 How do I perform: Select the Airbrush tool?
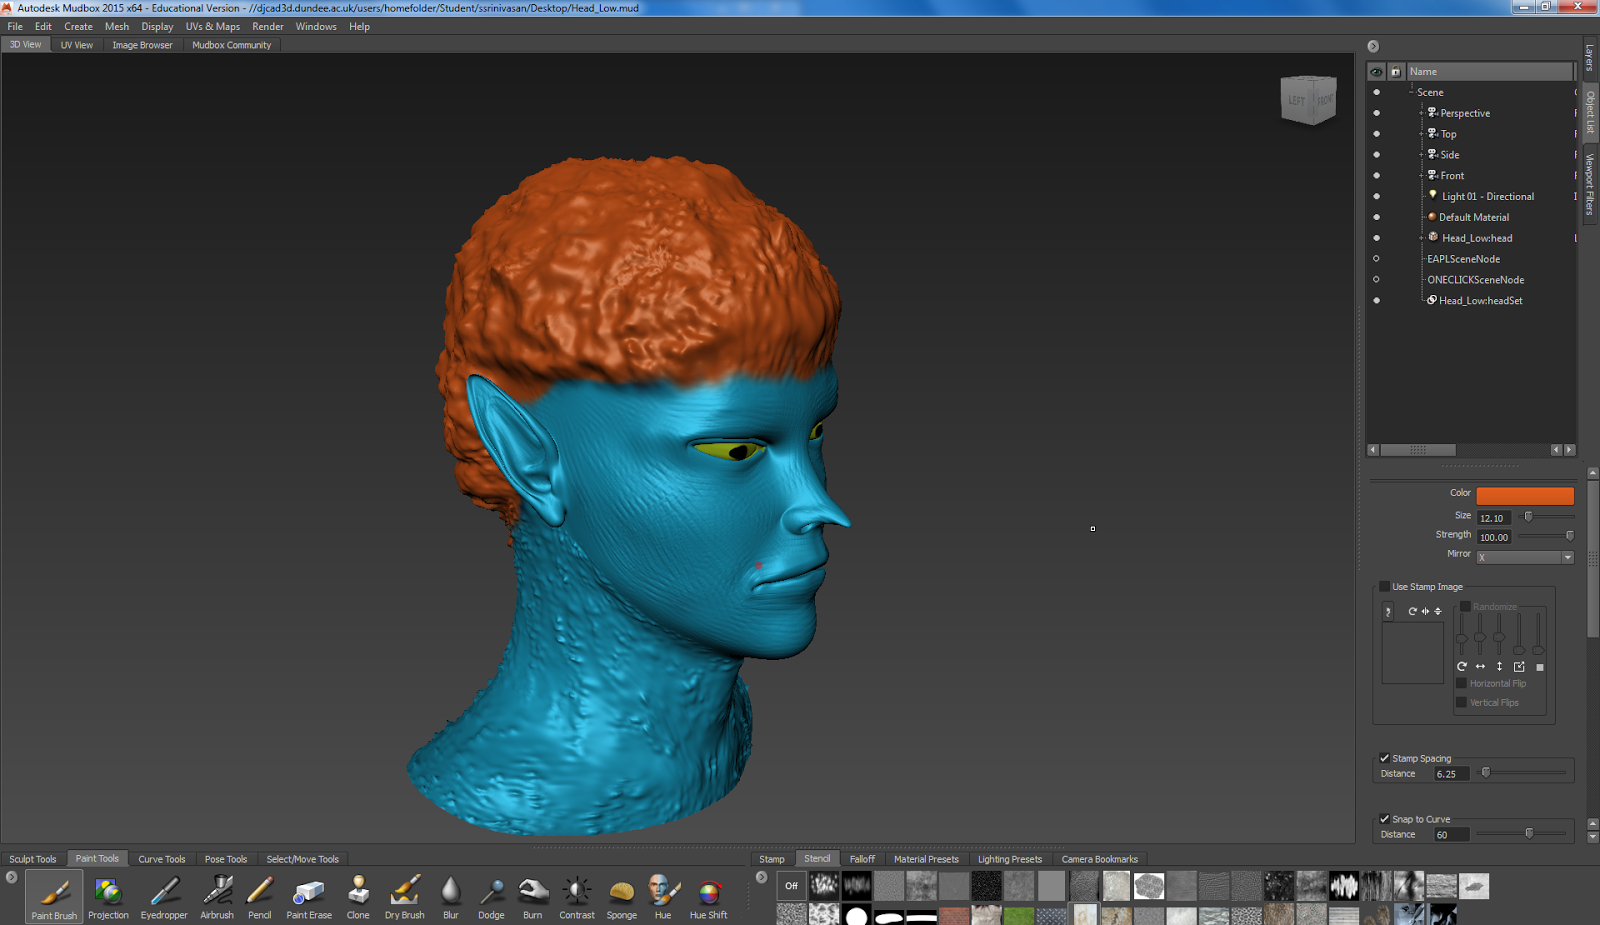[x=216, y=897]
